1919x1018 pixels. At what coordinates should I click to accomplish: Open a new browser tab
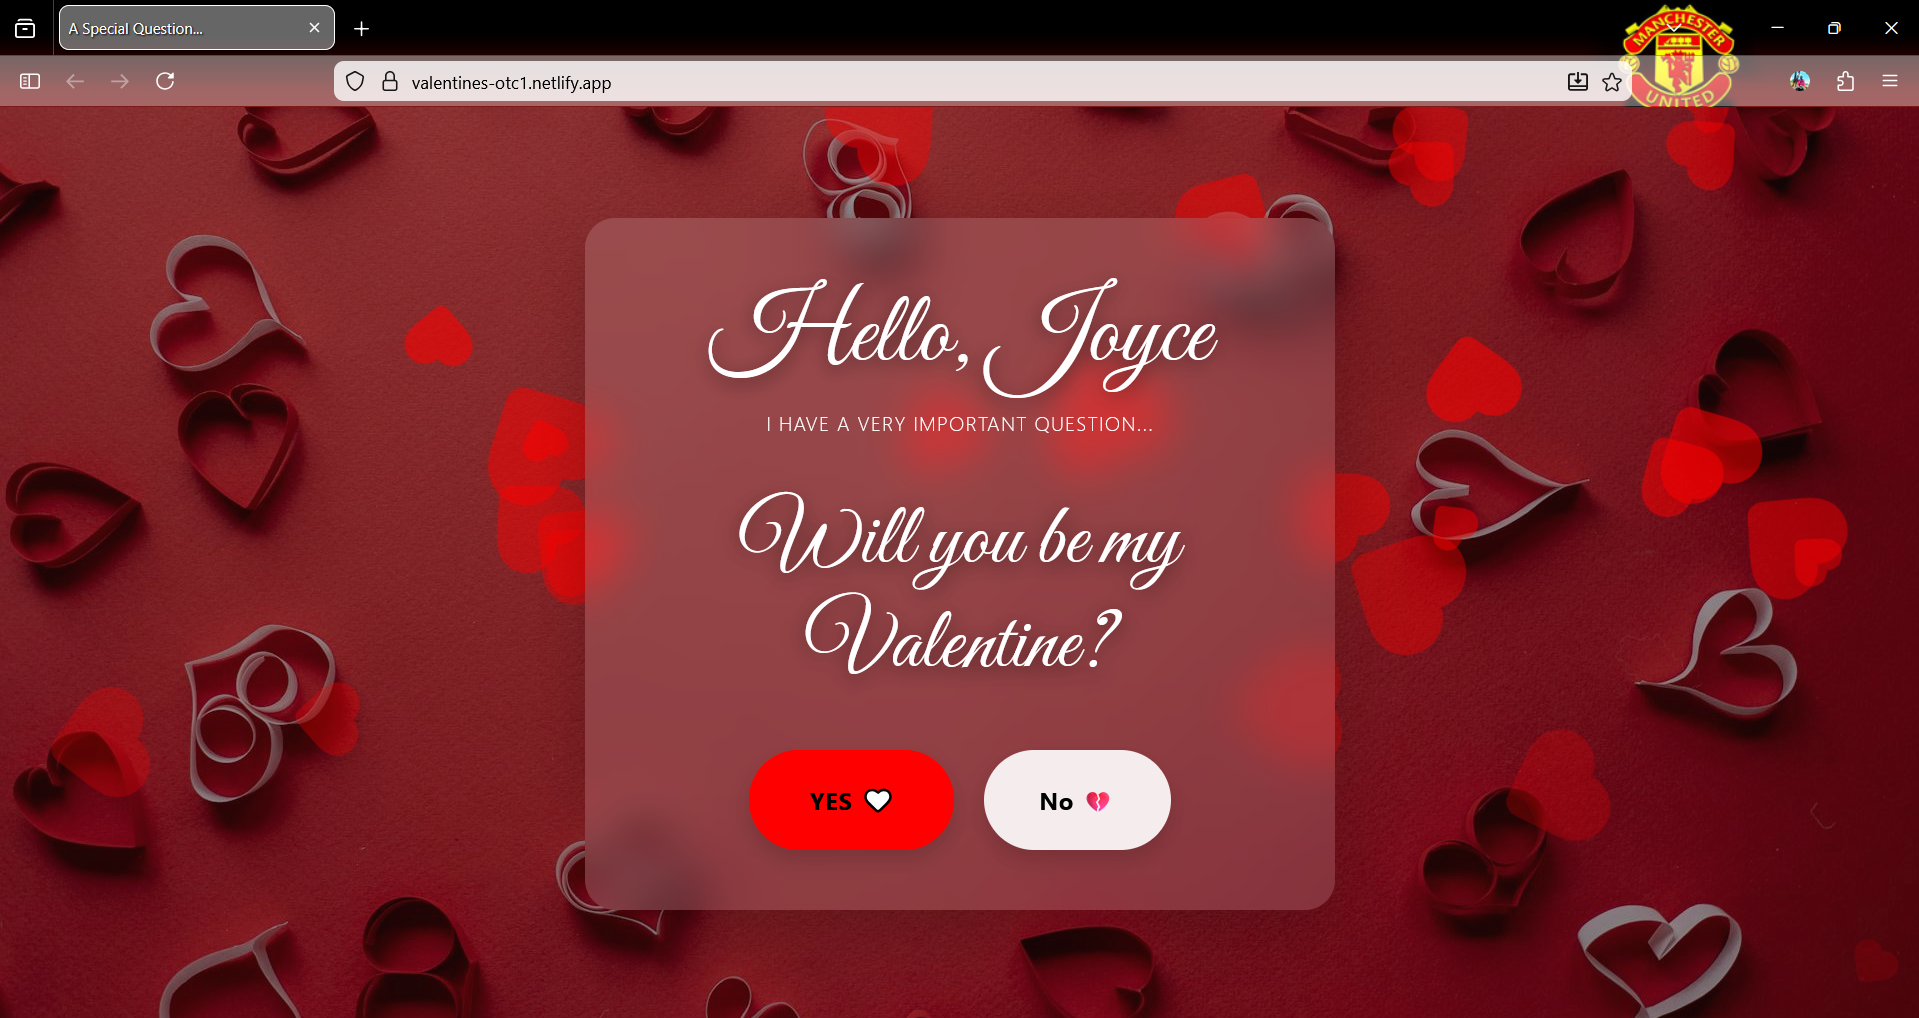361,28
